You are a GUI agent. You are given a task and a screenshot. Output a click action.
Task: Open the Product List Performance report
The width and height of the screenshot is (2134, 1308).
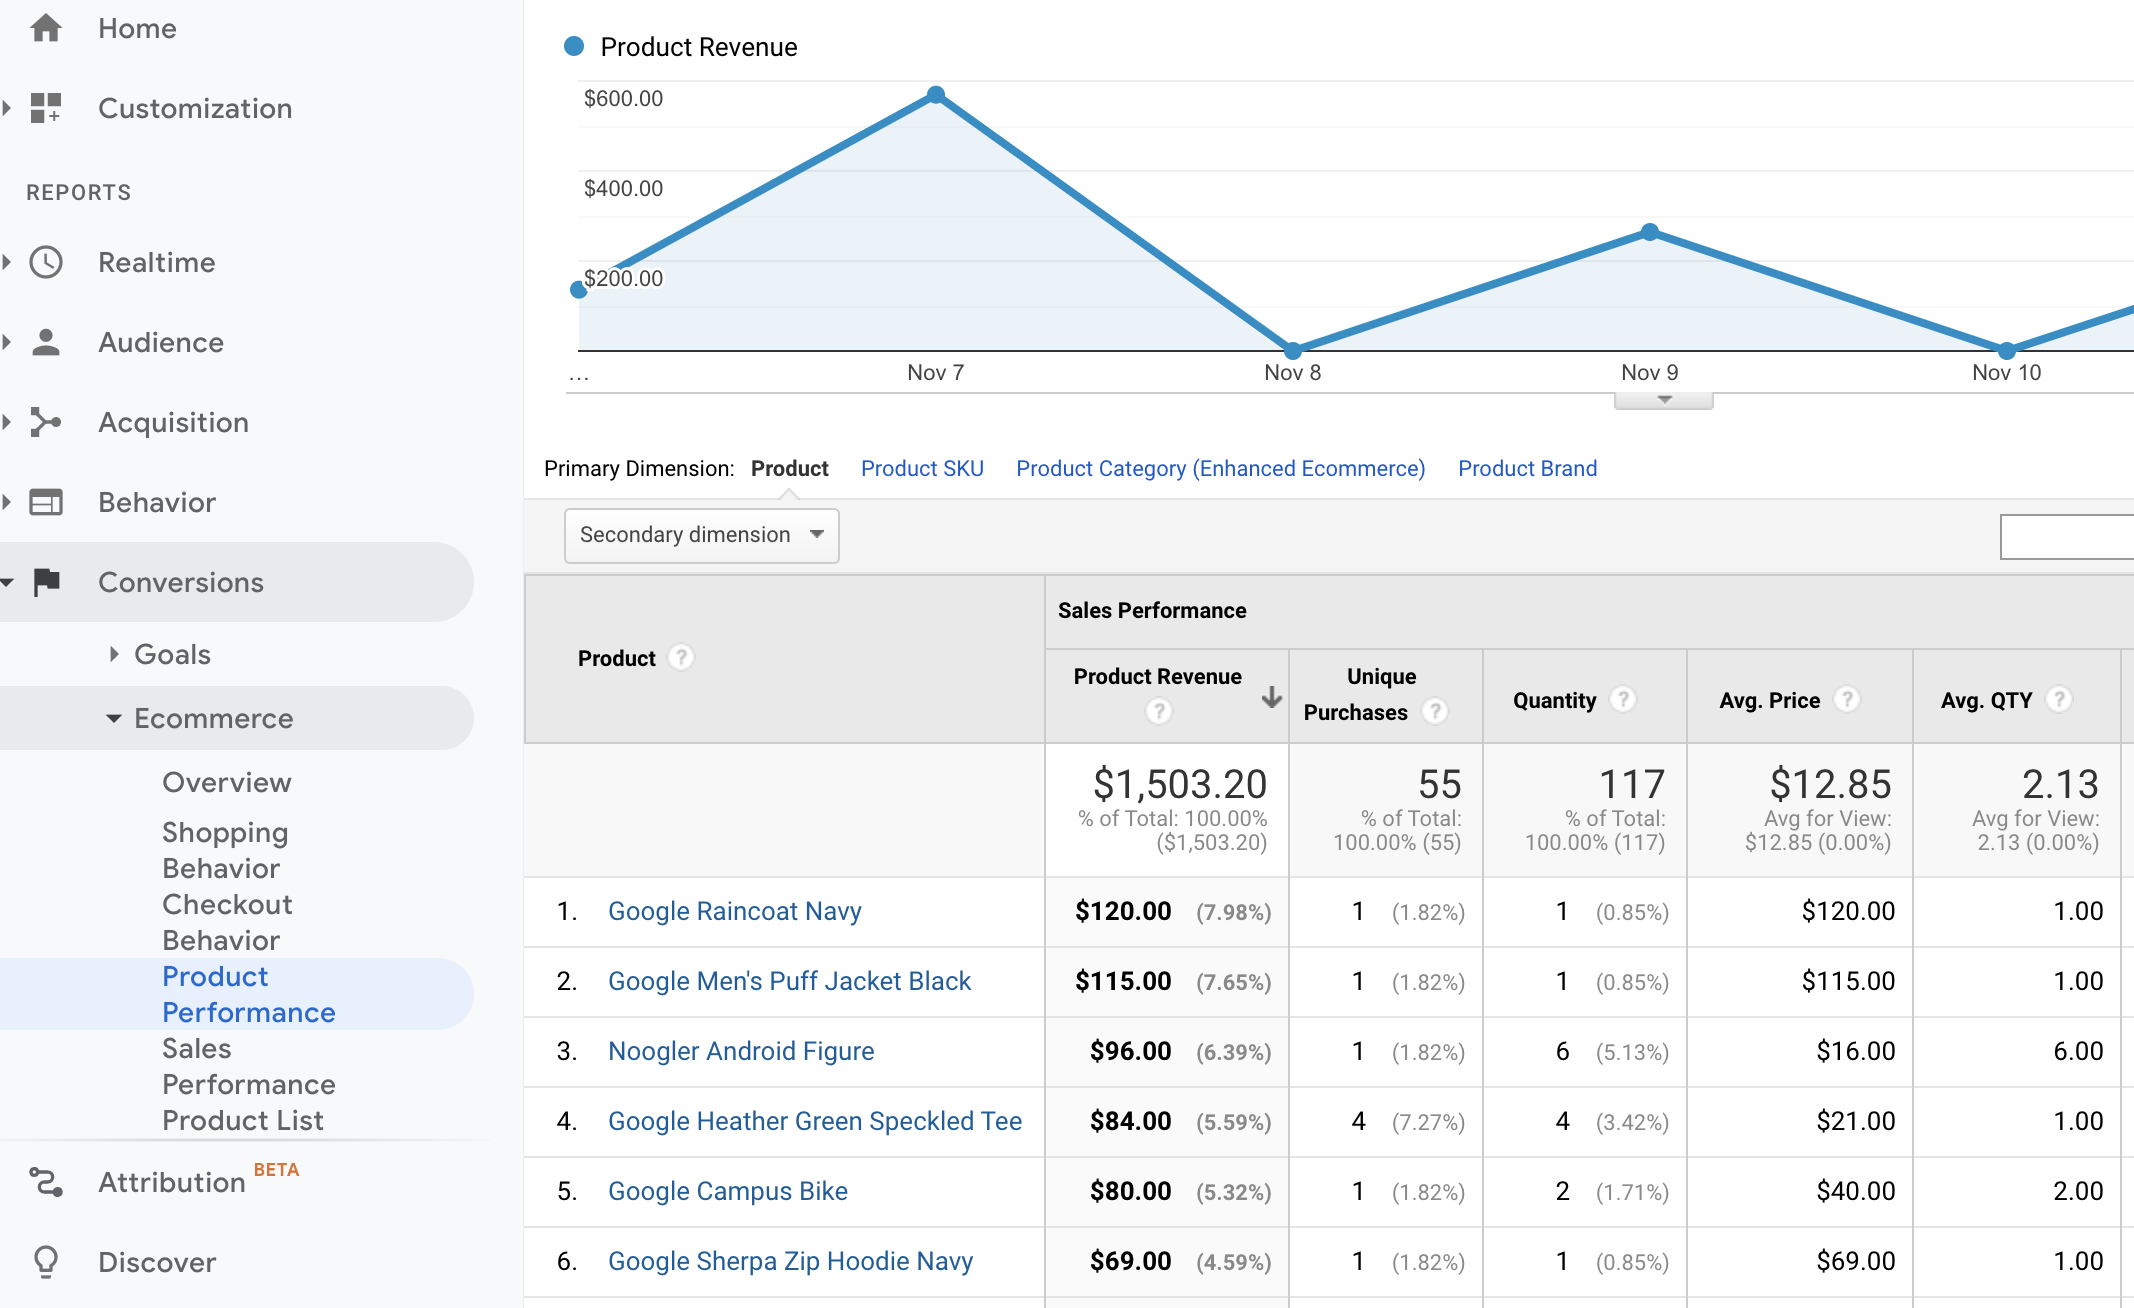243,1120
